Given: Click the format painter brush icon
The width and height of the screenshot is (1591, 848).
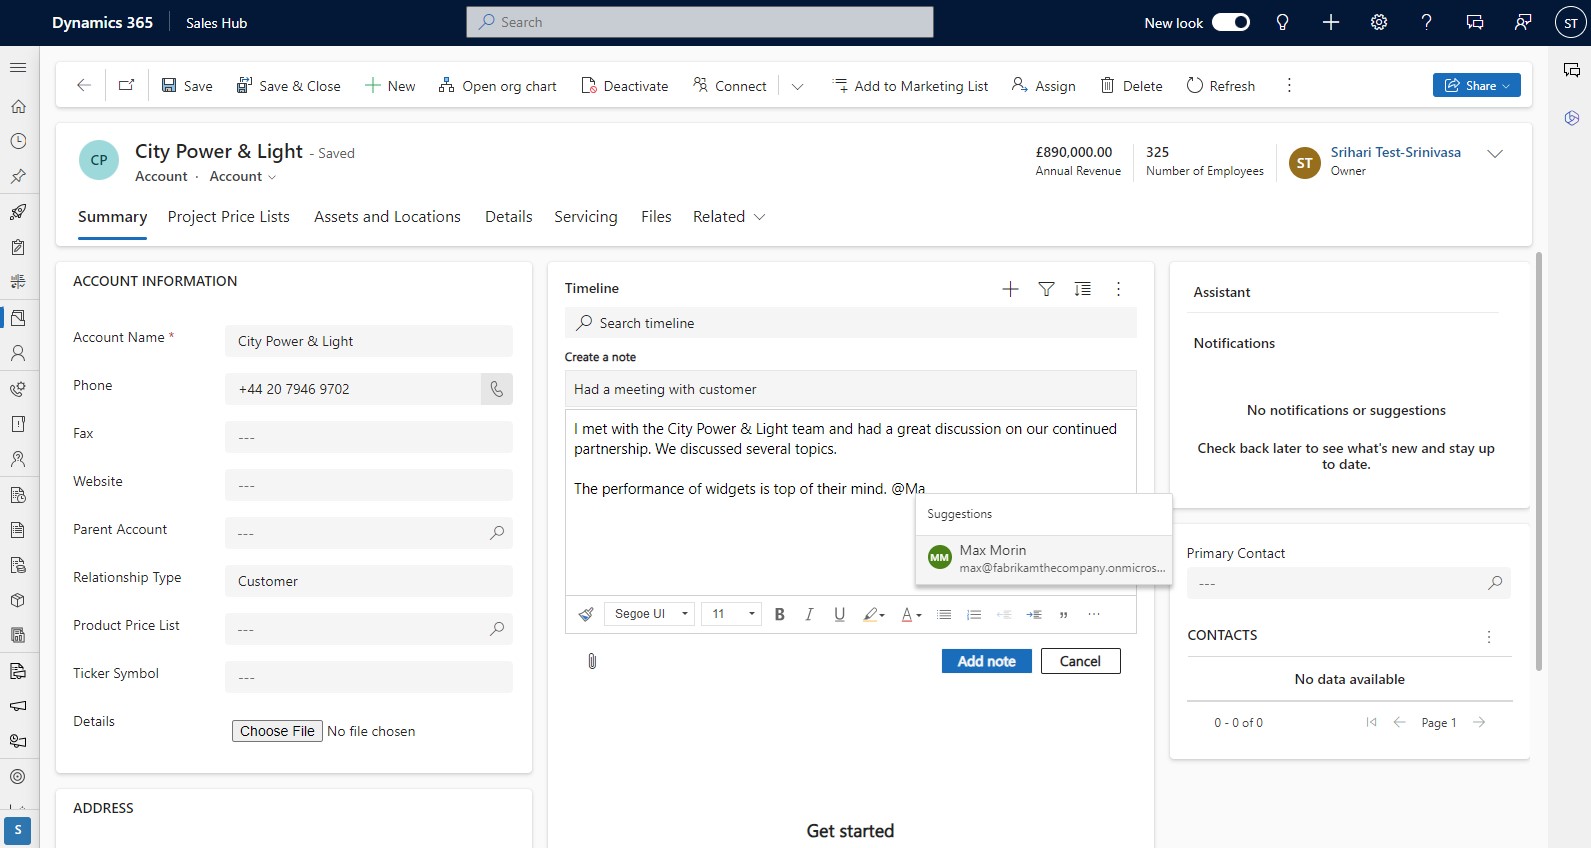Looking at the screenshot, I should point(586,614).
